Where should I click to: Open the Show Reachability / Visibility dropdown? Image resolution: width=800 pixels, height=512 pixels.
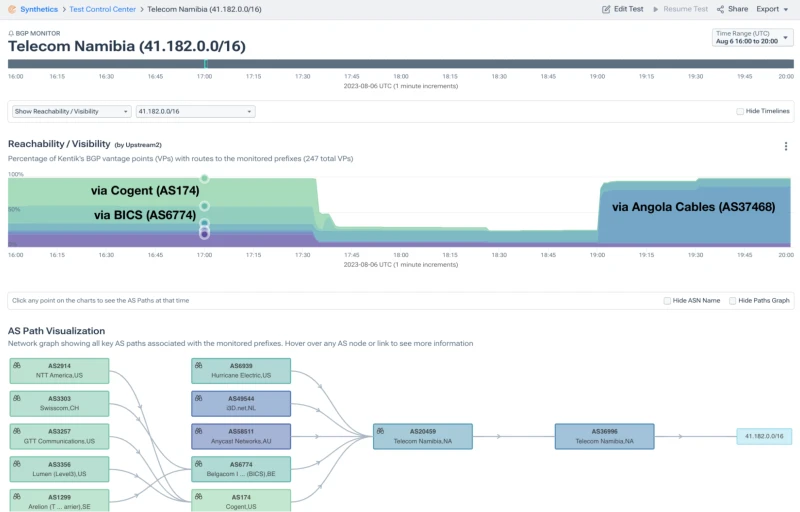click(71, 112)
